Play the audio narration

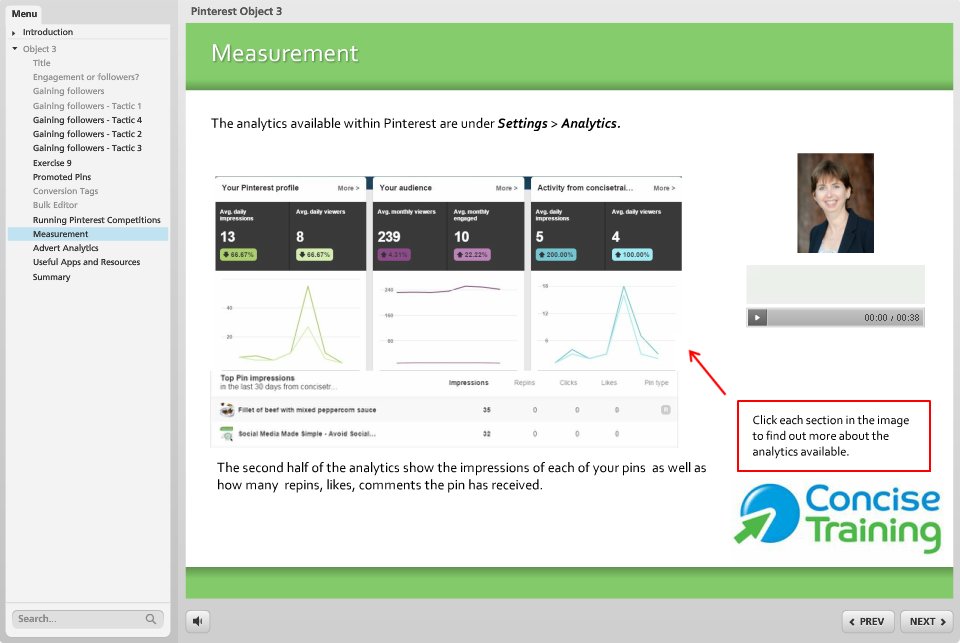pos(757,317)
